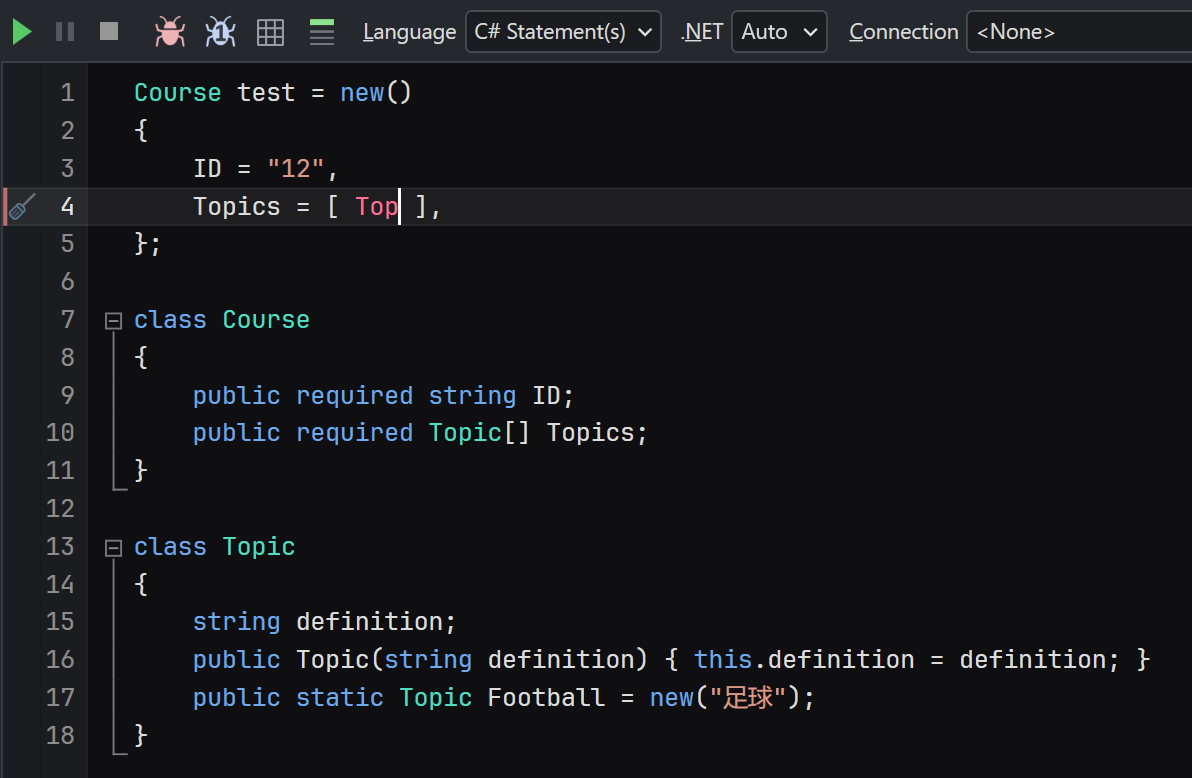This screenshot has width=1192, height=778.
Task: Click 'new' keyword on line 1
Action: [362, 93]
